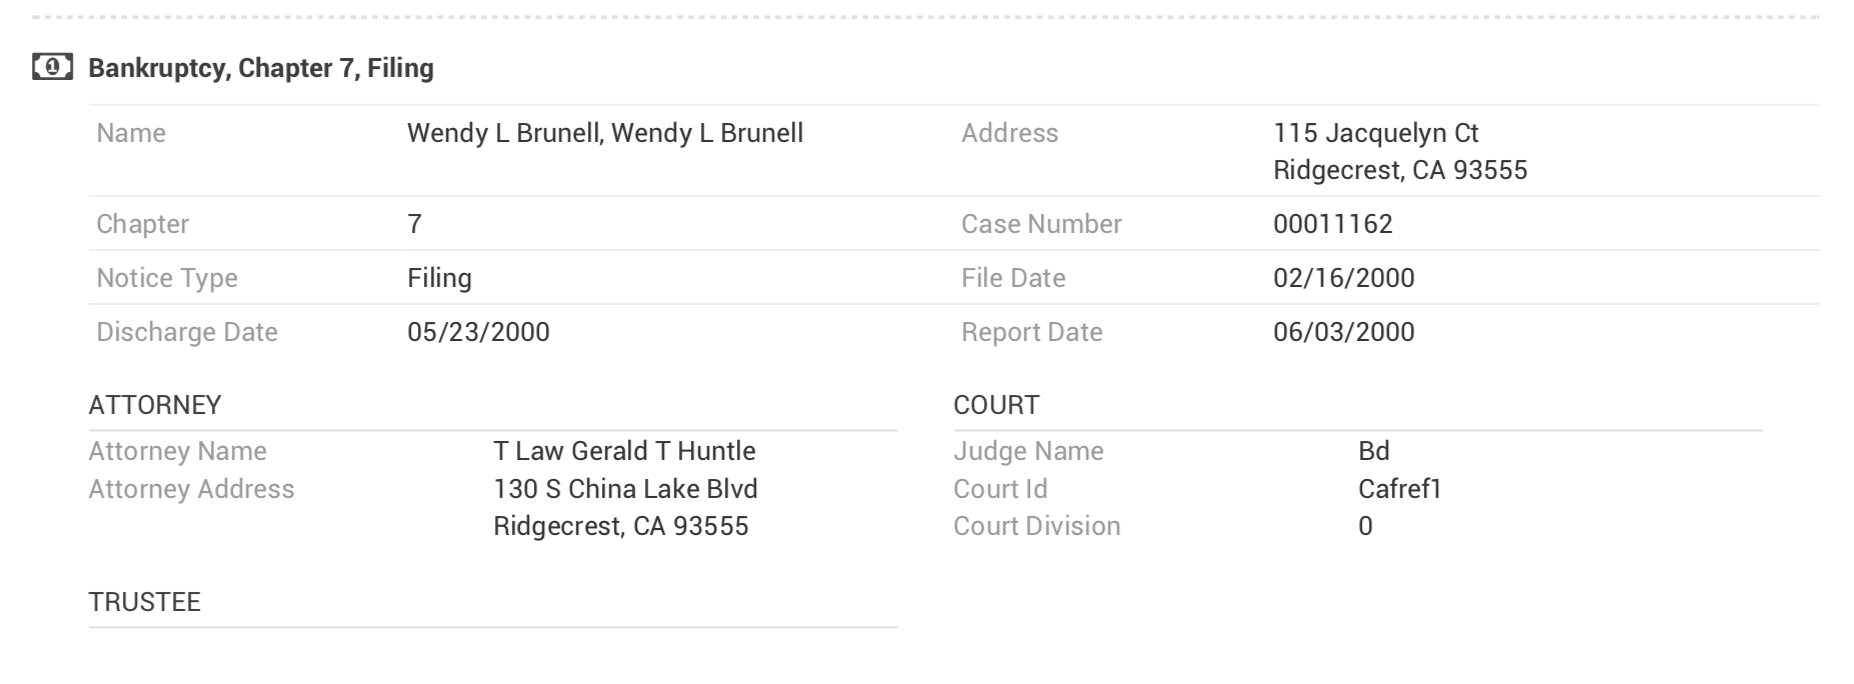Select Ridgecrest, CA 93555 under debtor address
Viewport: 1854px width, 684px height.
pos(1400,170)
